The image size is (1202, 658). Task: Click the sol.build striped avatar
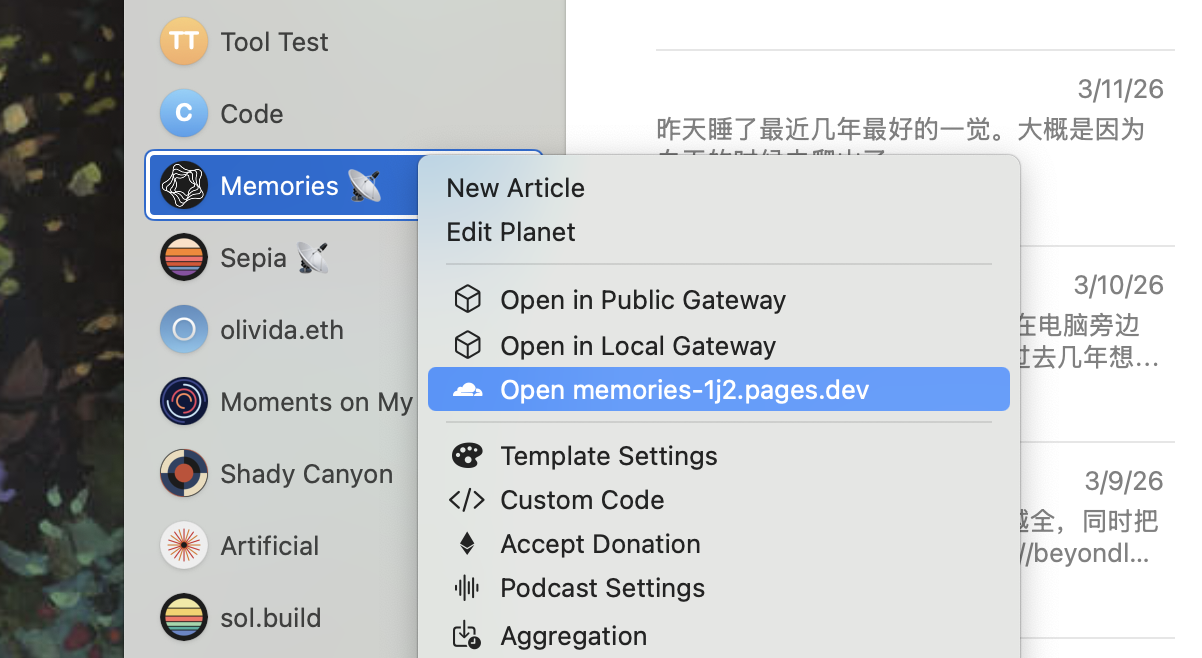[x=184, y=617]
